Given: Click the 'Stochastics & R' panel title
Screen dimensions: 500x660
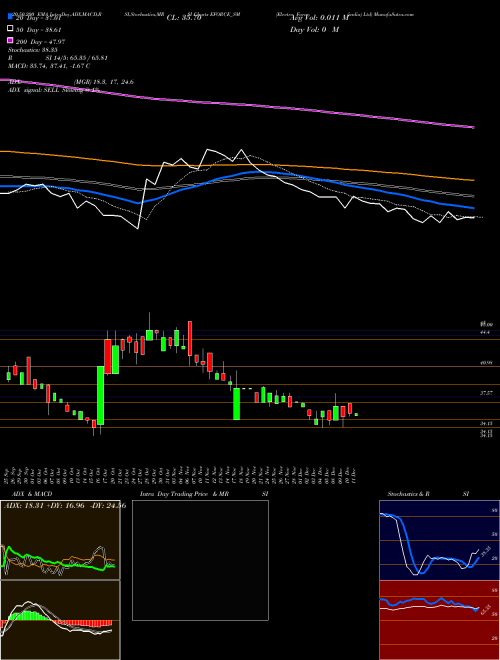Looking at the screenshot, I should [x=409, y=494].
